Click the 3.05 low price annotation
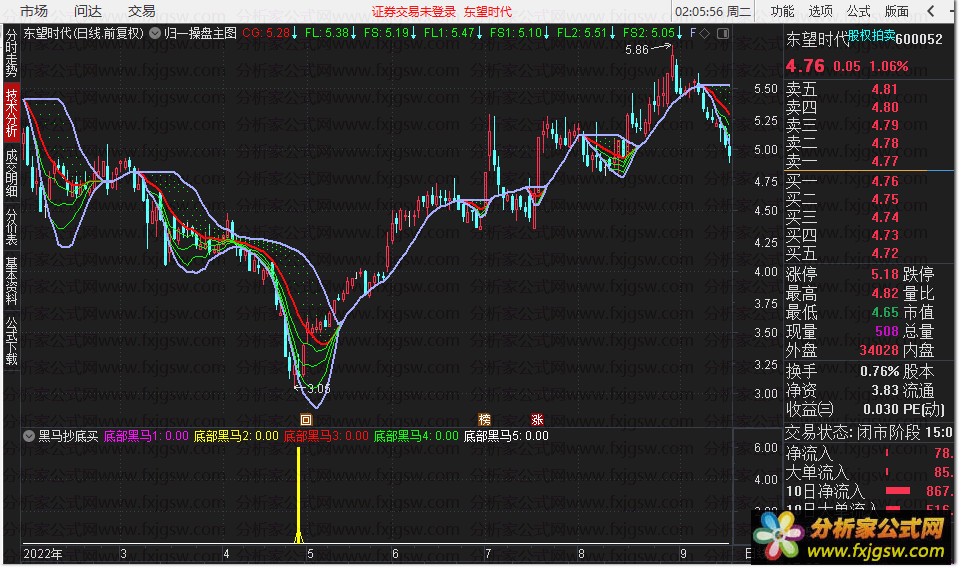Viewport: 961px width, 568px height. [319, 388]
